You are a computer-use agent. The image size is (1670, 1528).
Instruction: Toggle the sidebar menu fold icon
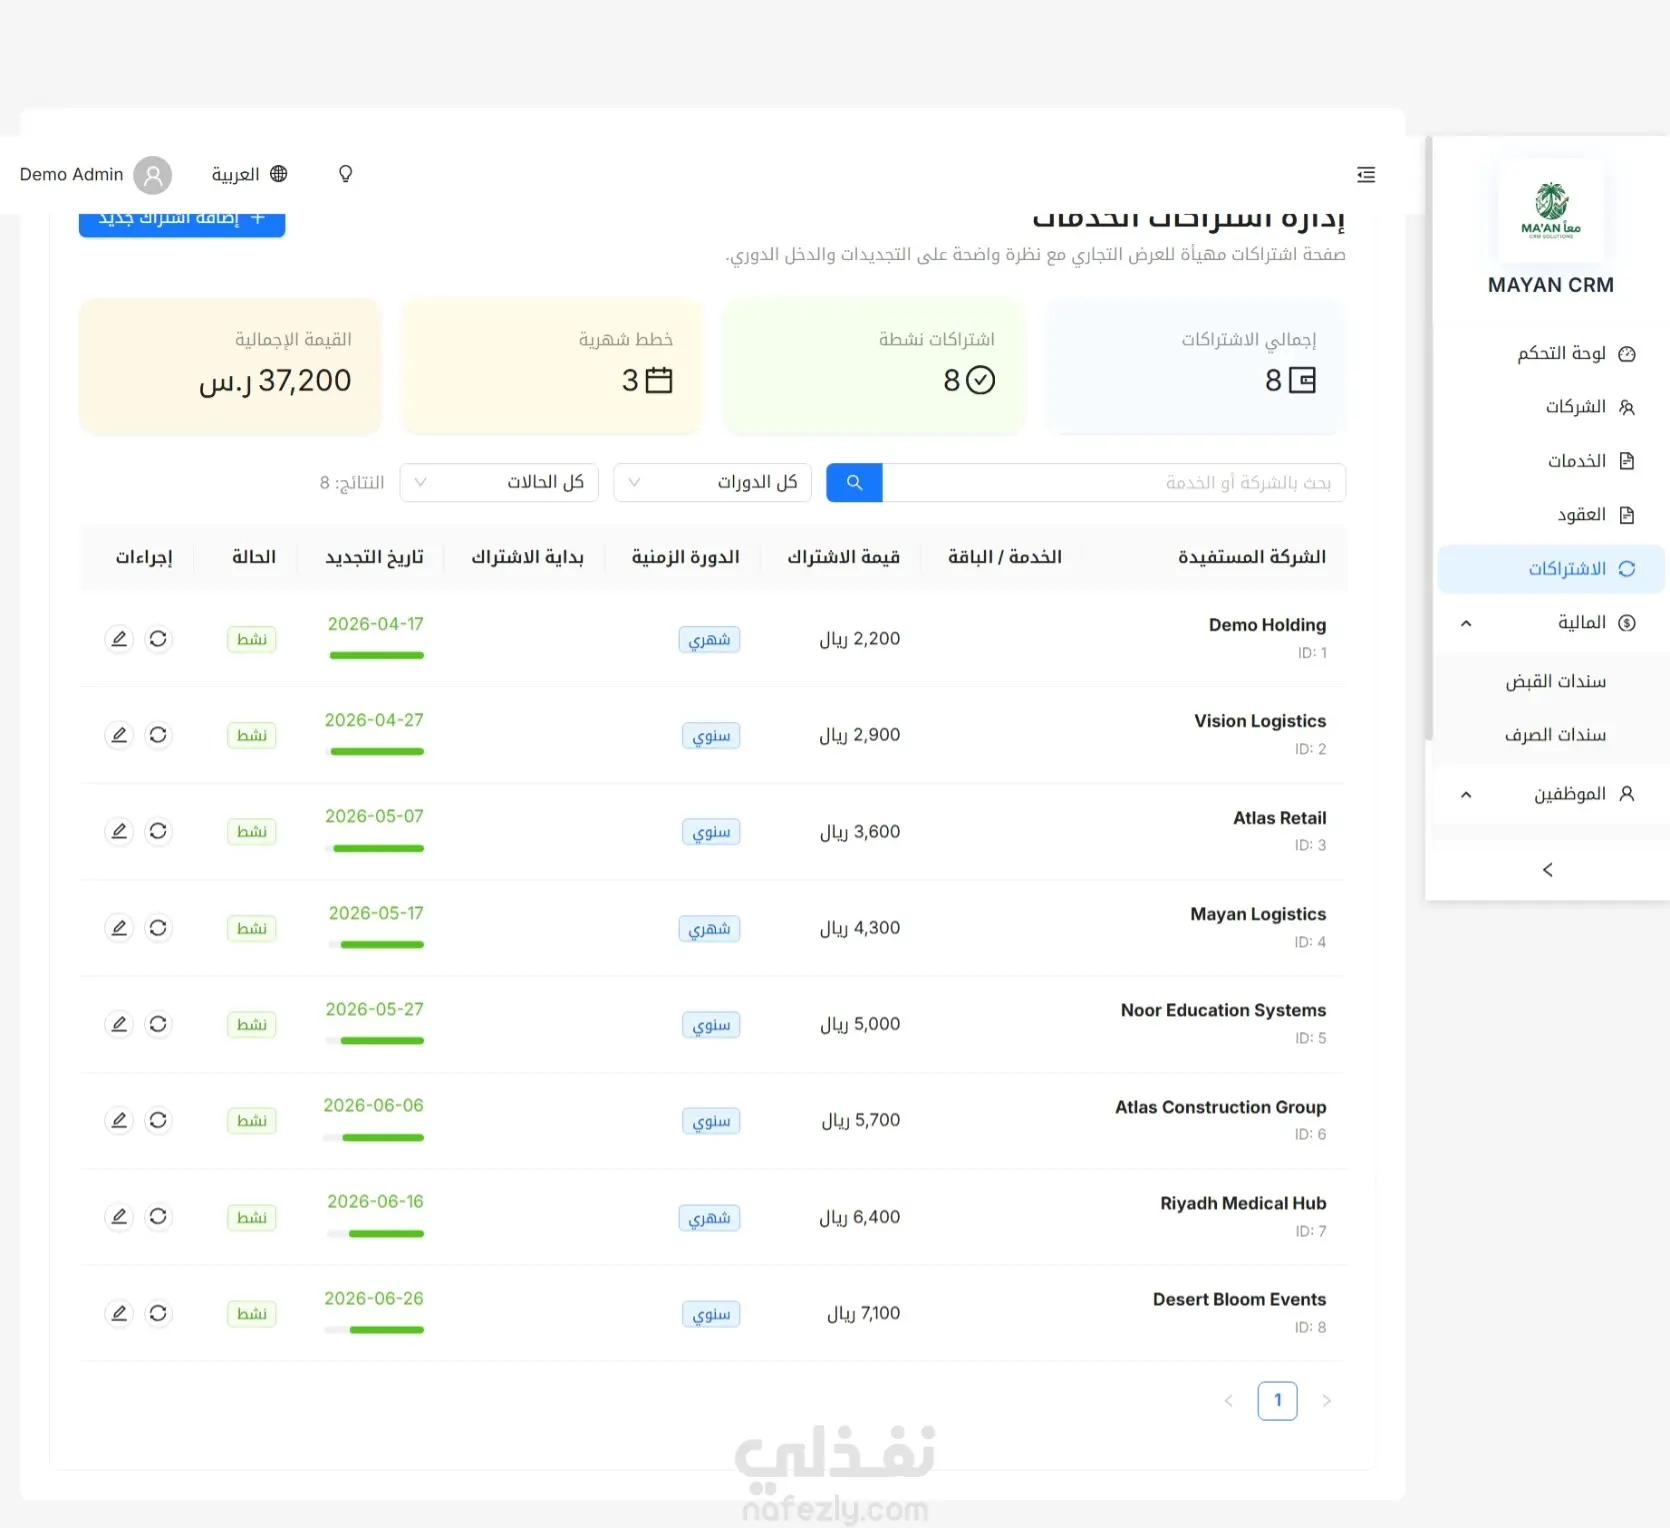click(1366, 174)
